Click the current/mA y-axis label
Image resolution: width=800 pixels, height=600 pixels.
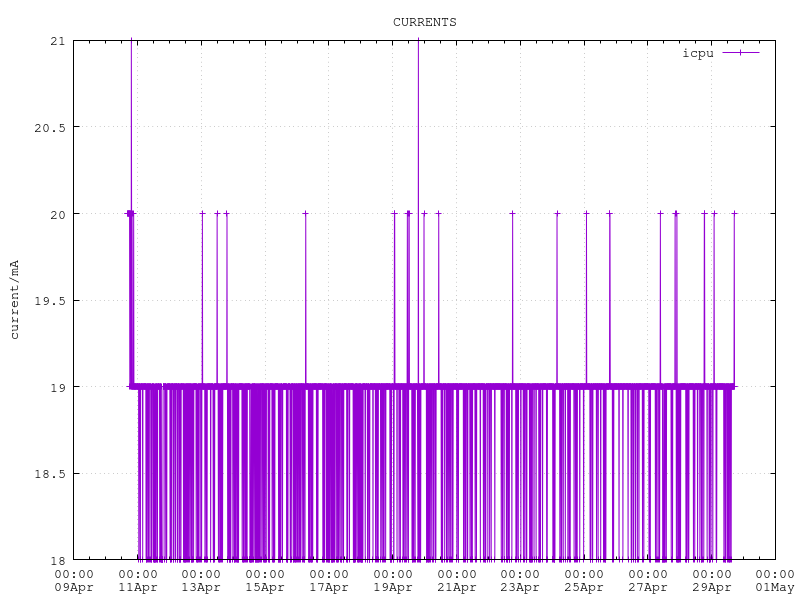[15, 299]
